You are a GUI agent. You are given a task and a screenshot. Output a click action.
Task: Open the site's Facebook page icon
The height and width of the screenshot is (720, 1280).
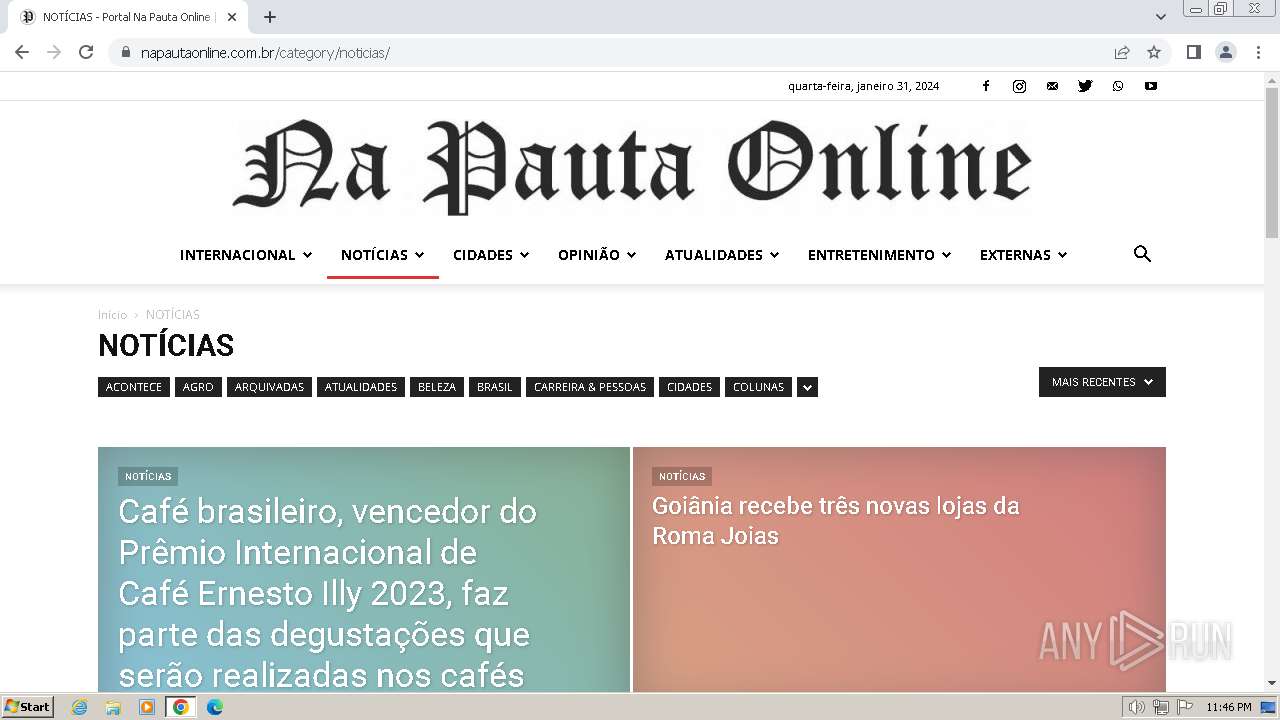(x=986, y=86)
